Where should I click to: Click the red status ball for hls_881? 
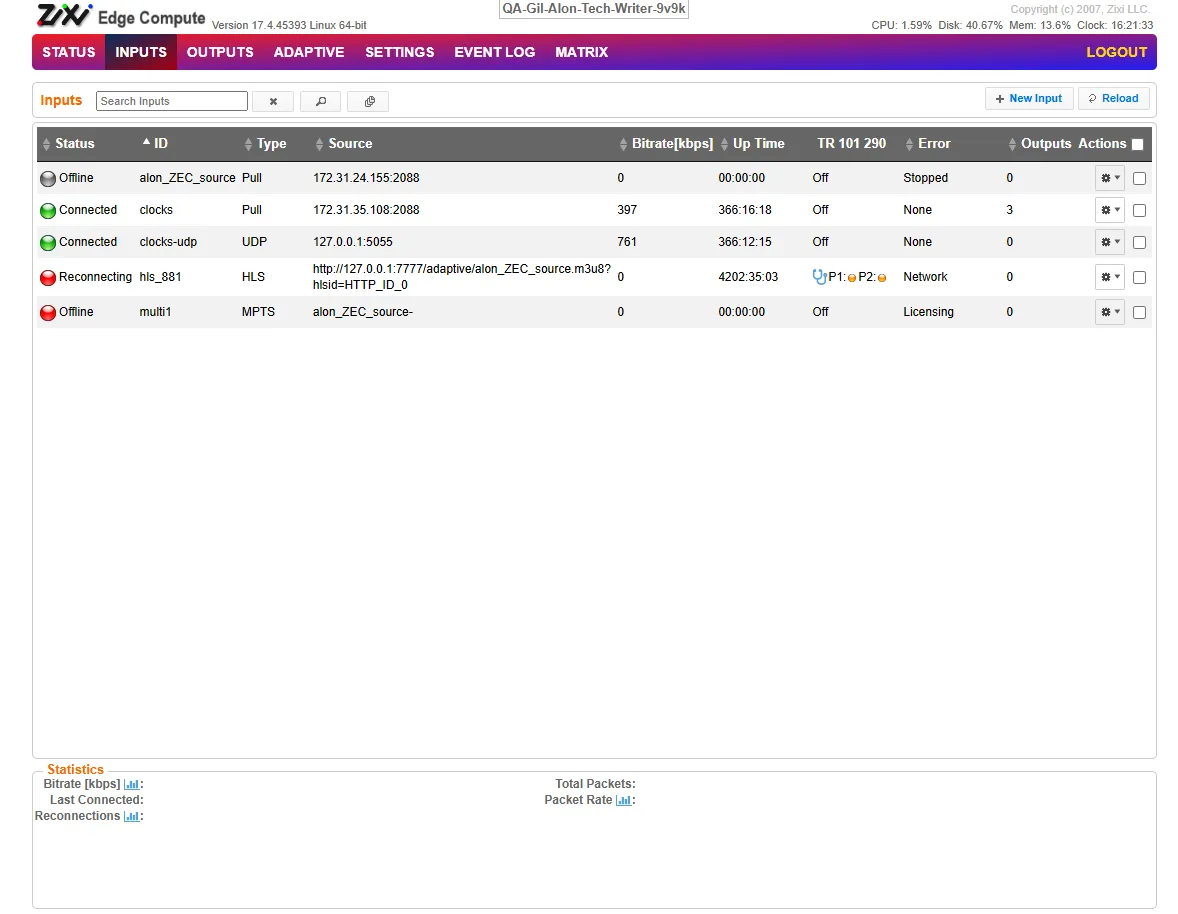coord(48,278)
